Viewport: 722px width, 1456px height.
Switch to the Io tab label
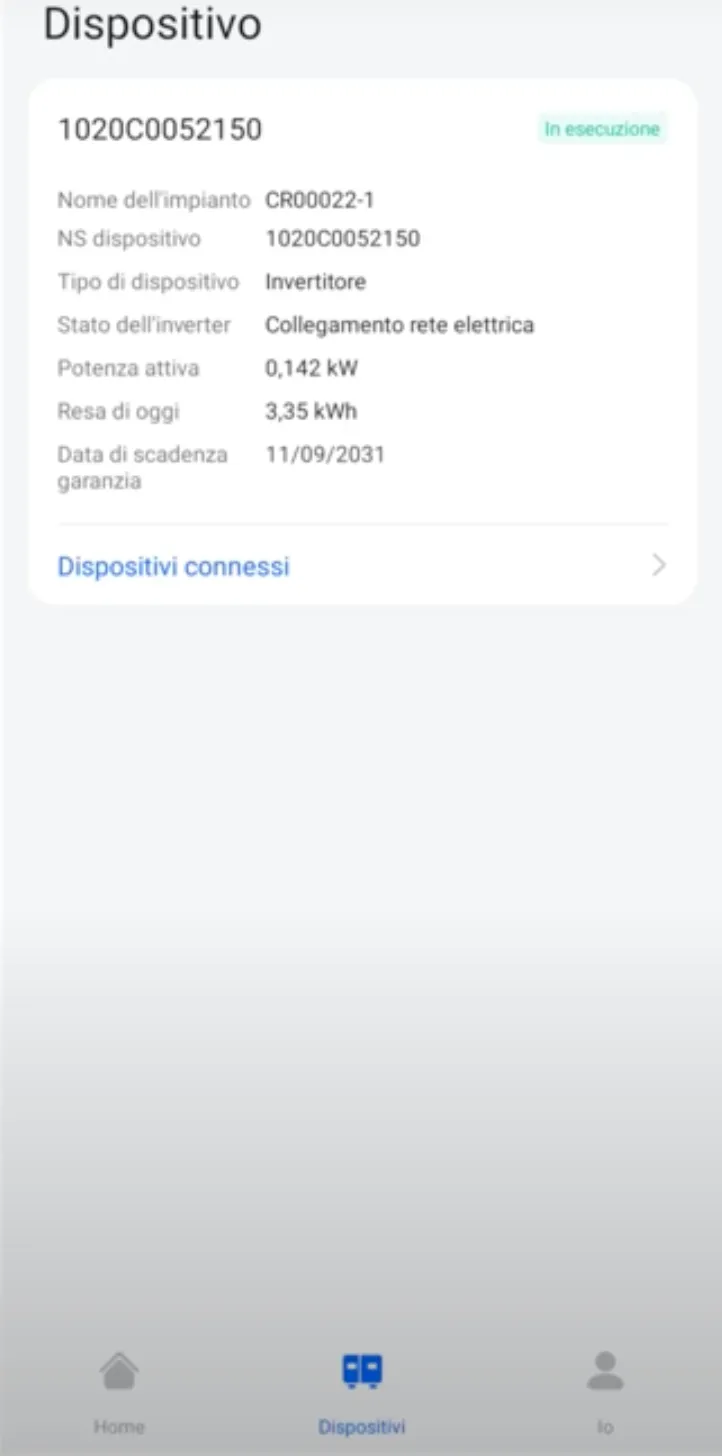(605, 1426)
